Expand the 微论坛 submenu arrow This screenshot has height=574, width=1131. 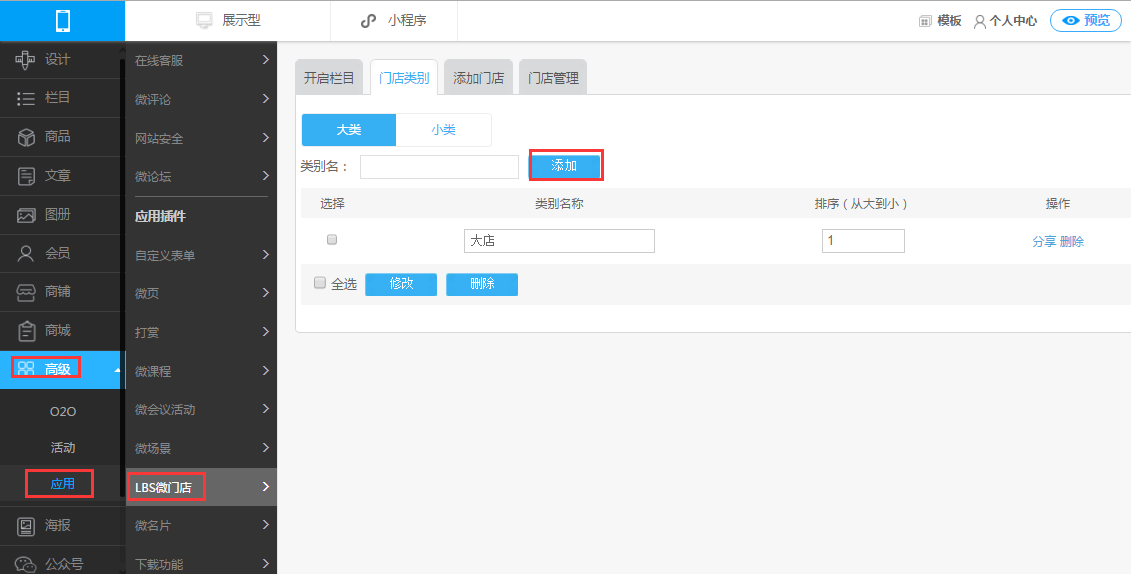click(265, 175)
